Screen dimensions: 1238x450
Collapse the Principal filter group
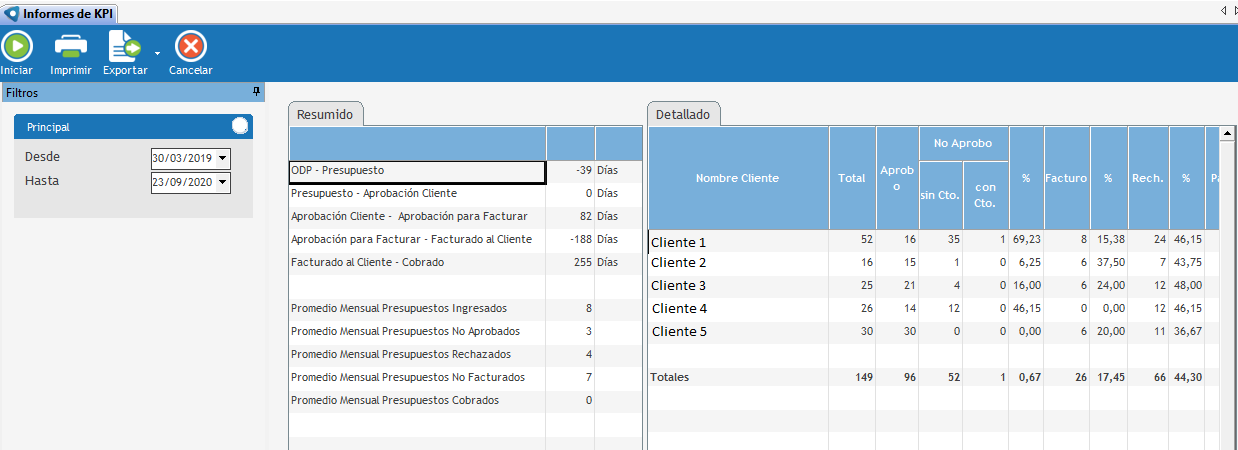[x=239, y=126]
